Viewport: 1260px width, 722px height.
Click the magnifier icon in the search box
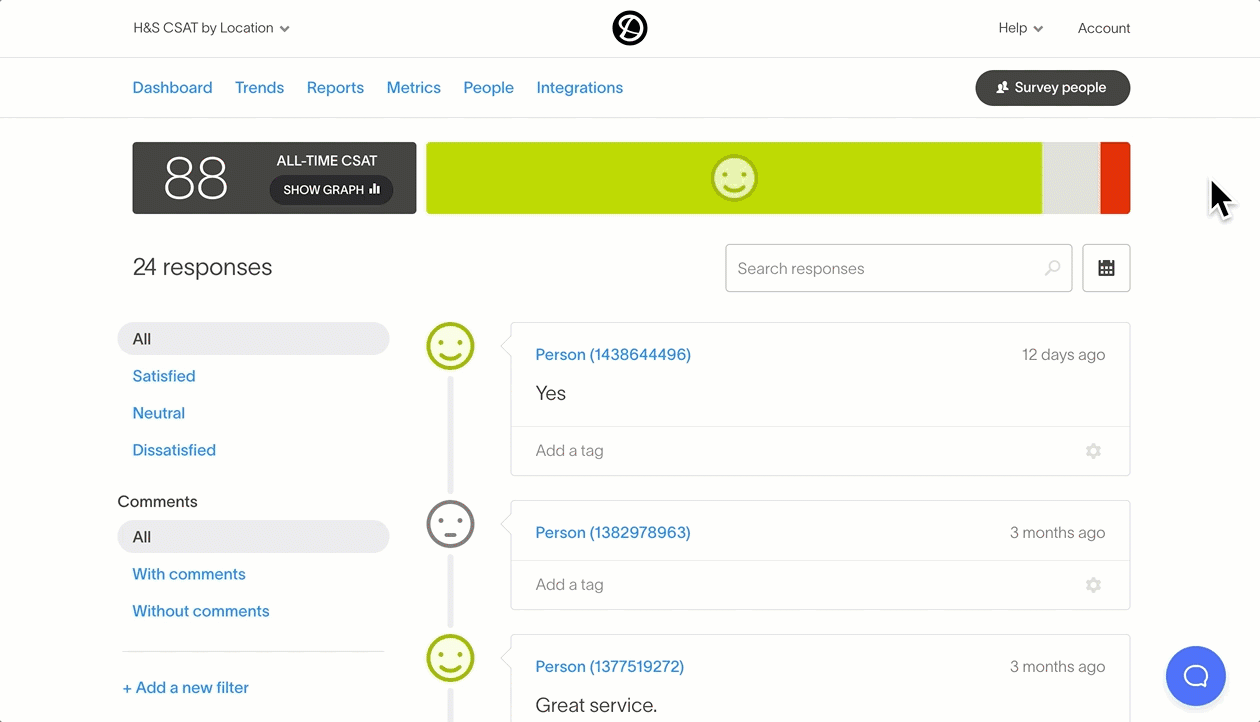[1052, 268]
